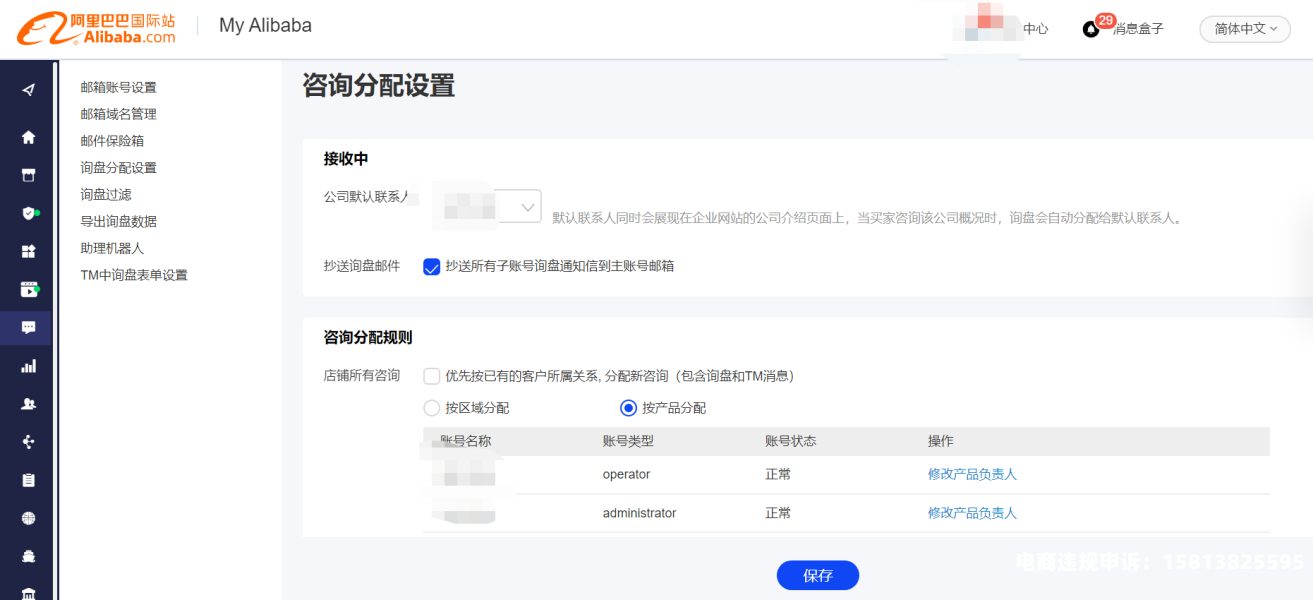Enable 优先按已有的客户所属关系 checkbox
The height and width of the screenshot is (600, 1313).
click(x=432, y=376)
